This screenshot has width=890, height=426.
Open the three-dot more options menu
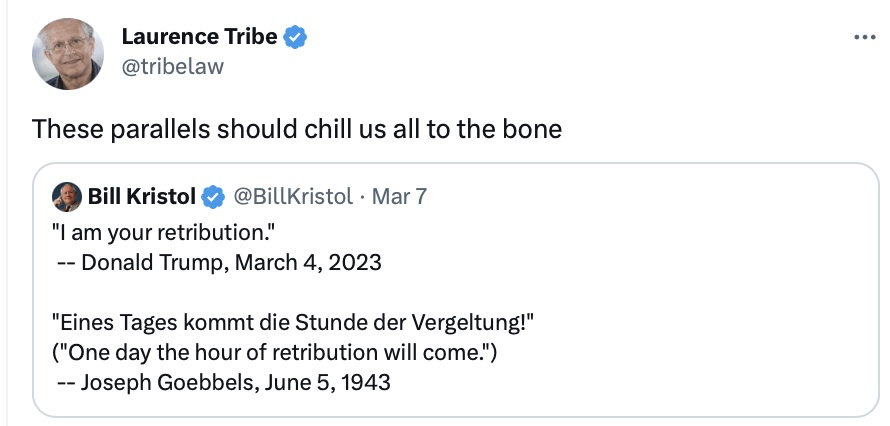863,38
